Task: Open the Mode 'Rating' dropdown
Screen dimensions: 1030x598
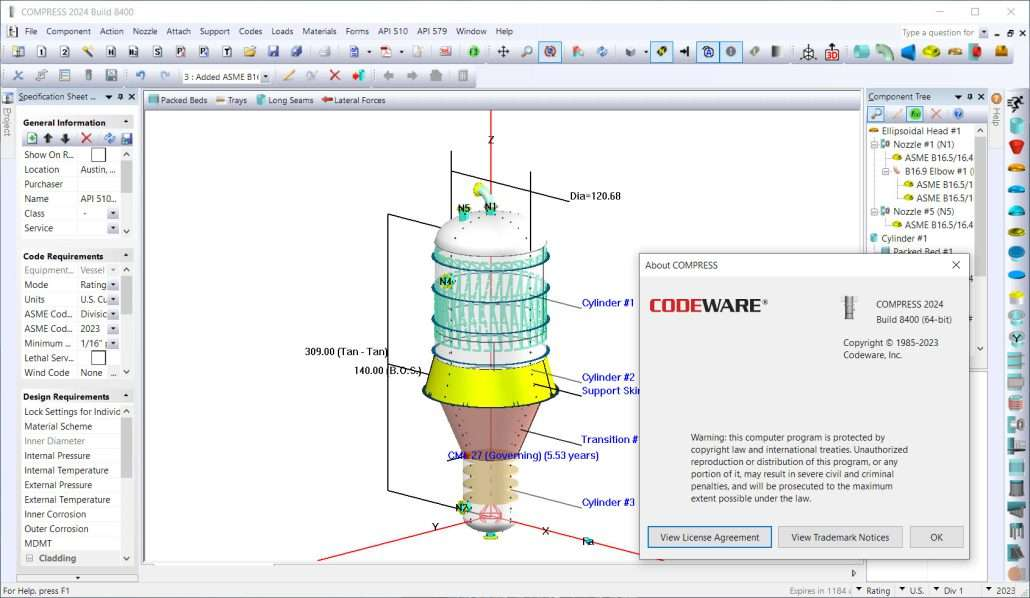Action: (114, 285)
